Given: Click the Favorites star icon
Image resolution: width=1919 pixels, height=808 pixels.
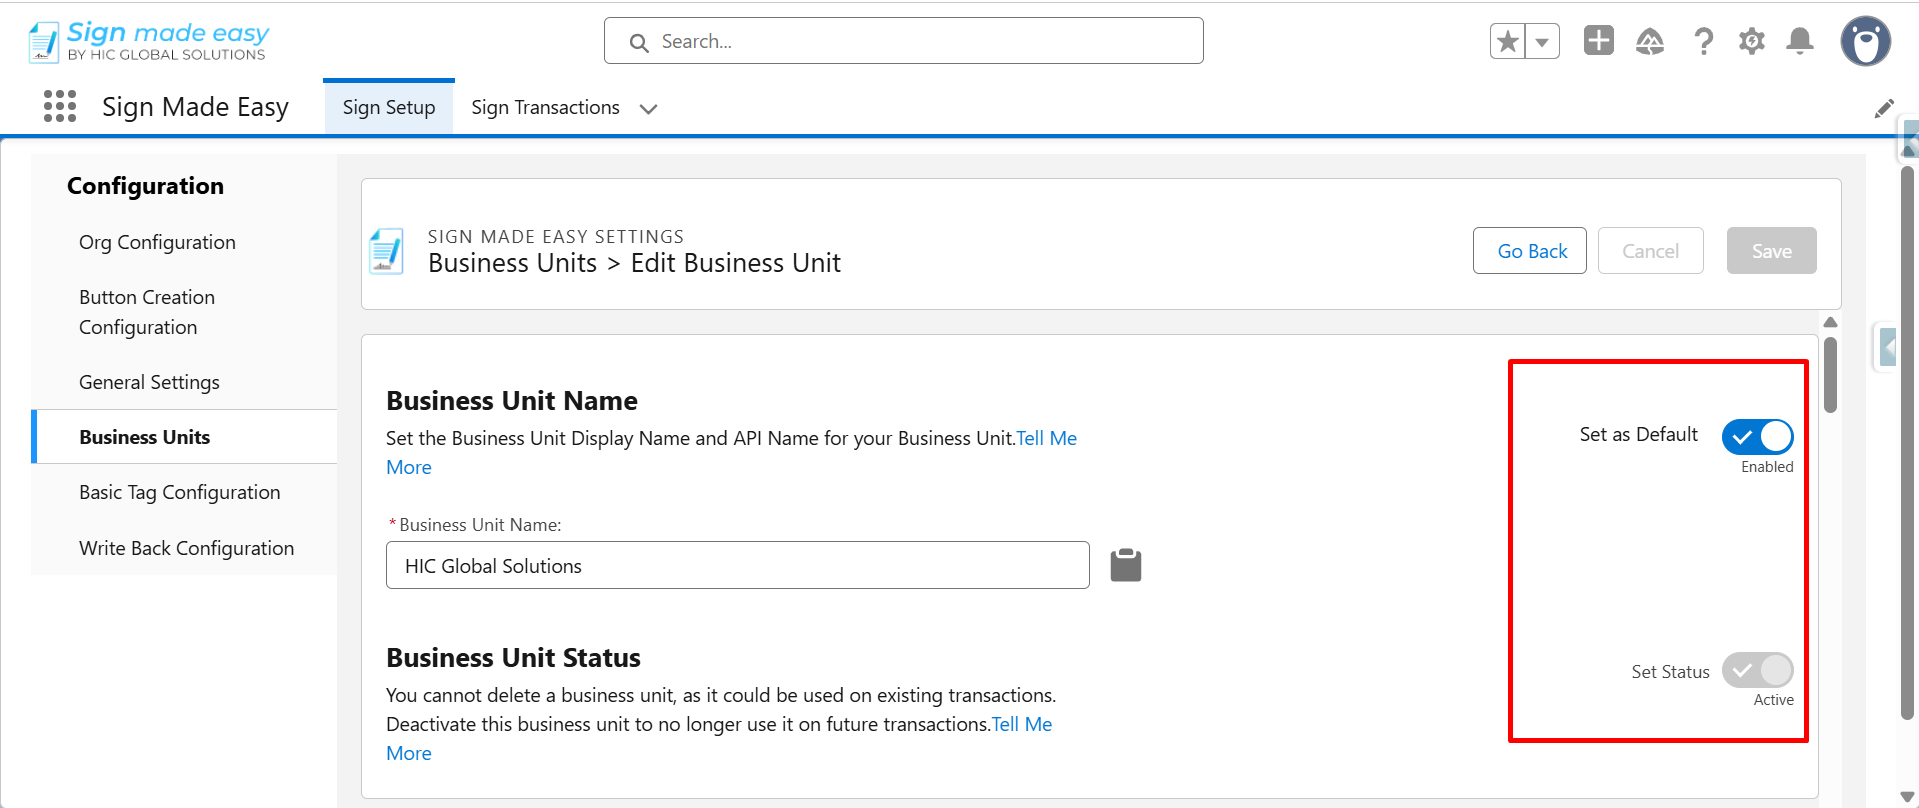Looking at the screenshot, I should 1508,42.
